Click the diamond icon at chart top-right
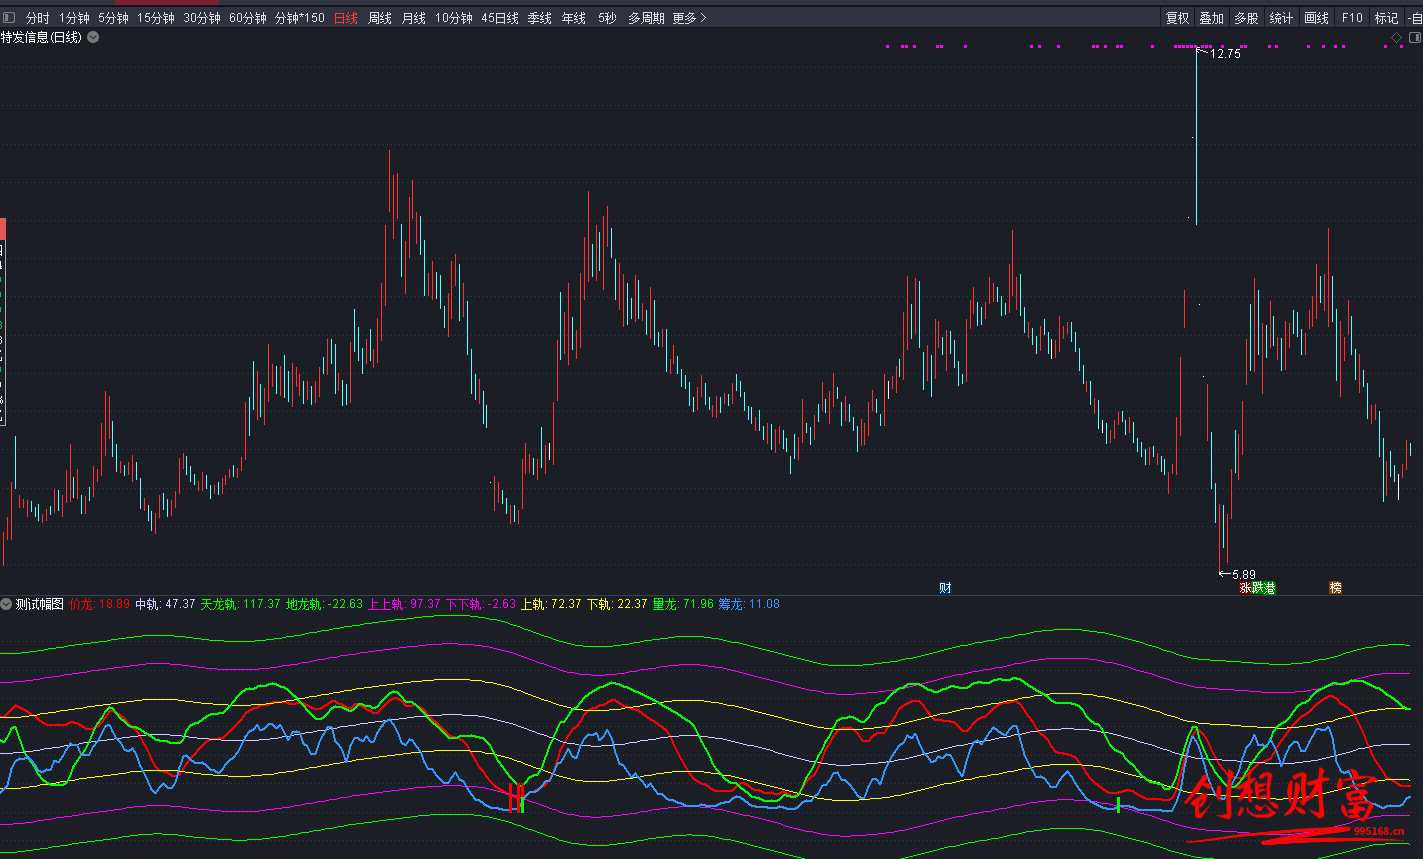1423x859 pixels. tap(1397, 37)
